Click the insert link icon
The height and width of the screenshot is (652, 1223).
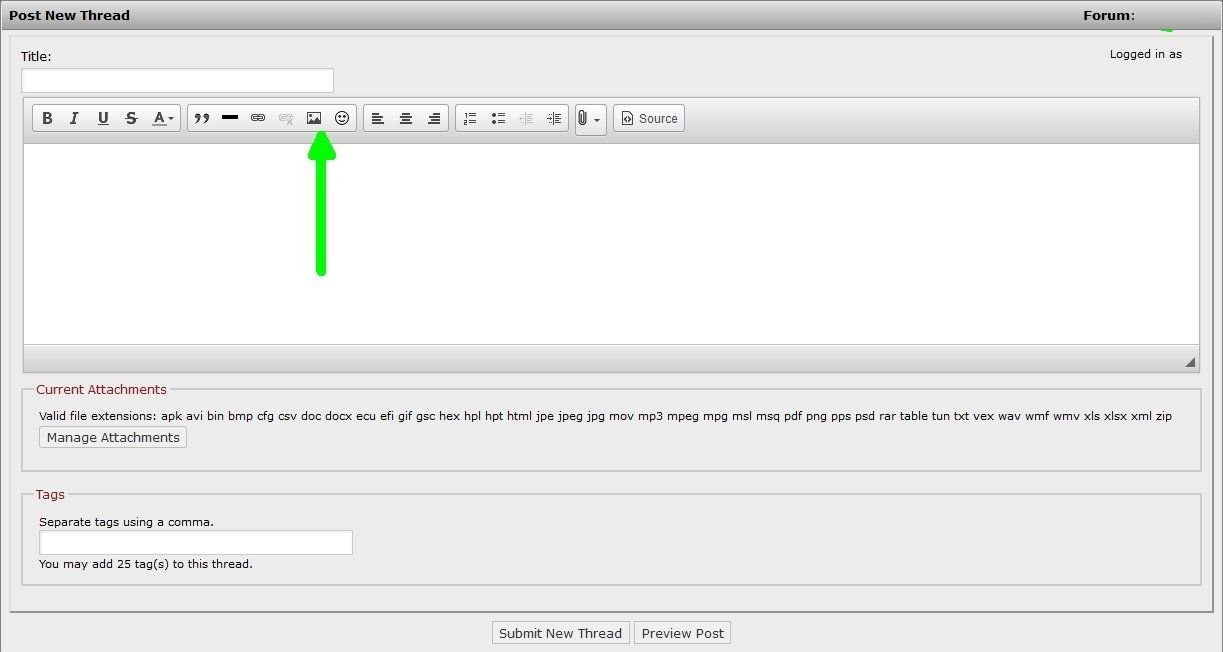tap(258, 118)
